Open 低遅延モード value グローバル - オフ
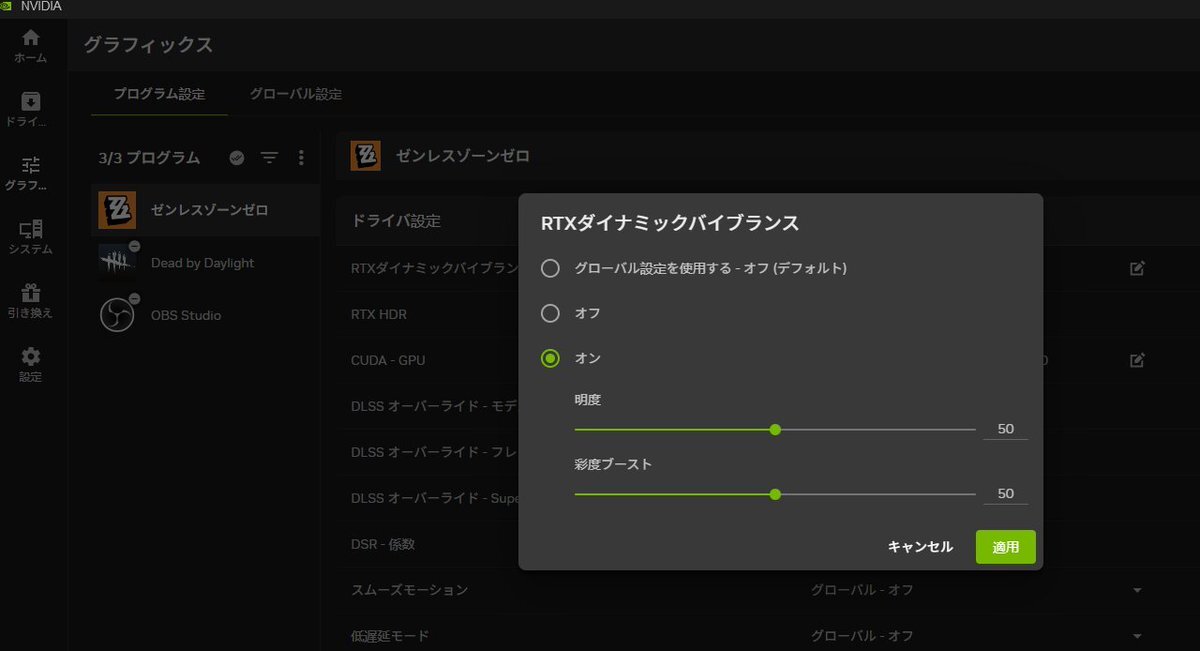The width and height of the screenshot is (1200, 651). click(862, 636)
